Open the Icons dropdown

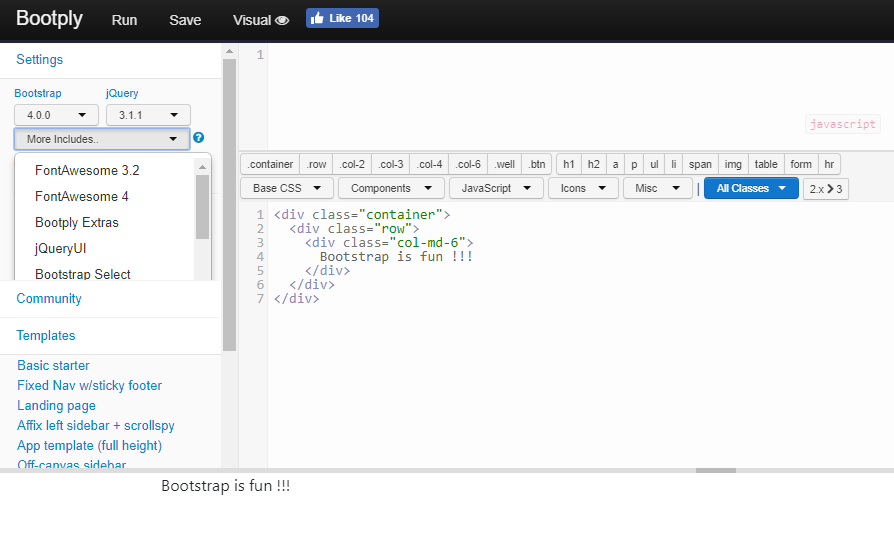(x=583, y=188)
